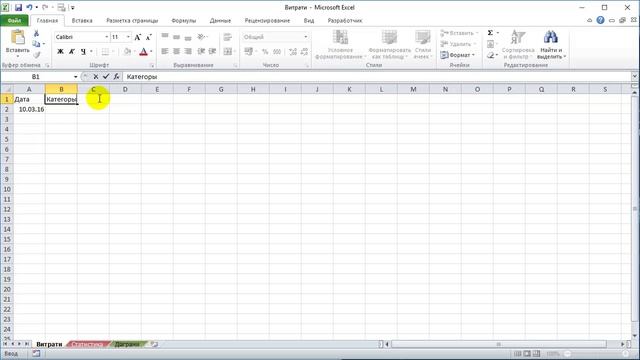Viewport: 640px width, 360px height.
Task: Open the Format (Формат) cells dropdown
Action: [458, 55]
